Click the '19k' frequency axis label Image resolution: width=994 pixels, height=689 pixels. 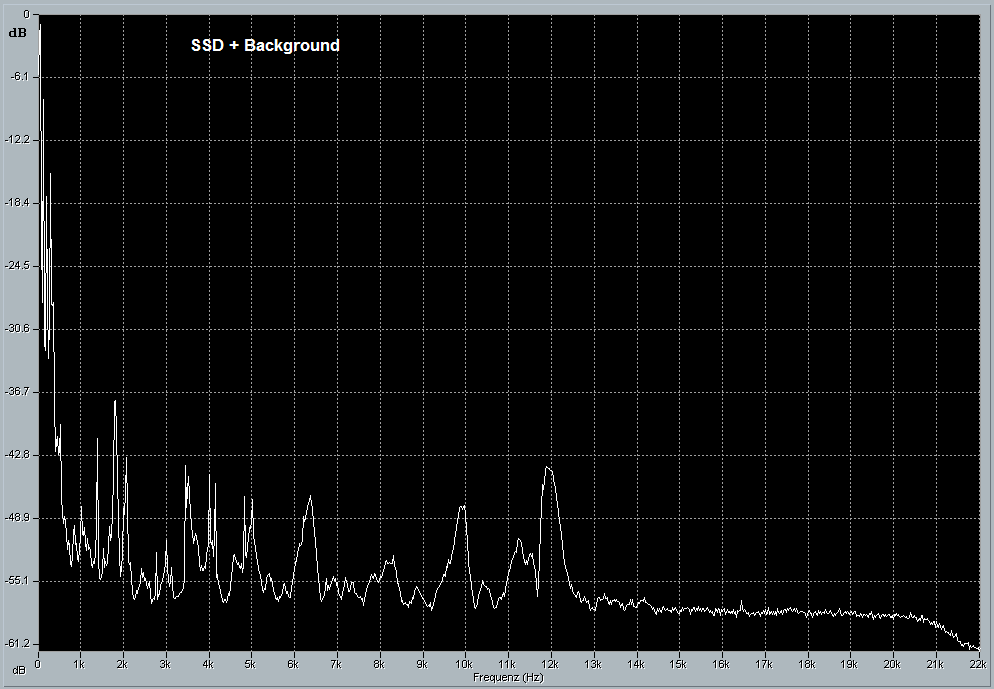point(849,665)
